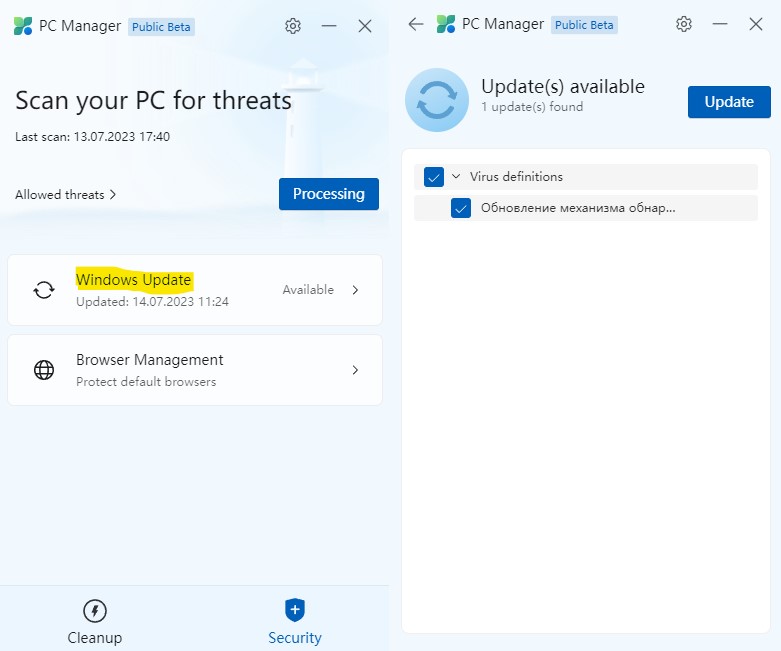The height and width of the screenshot is (651, 781).
Task: Go back using the arrow in the right window
Action: (x=415, y=24)
